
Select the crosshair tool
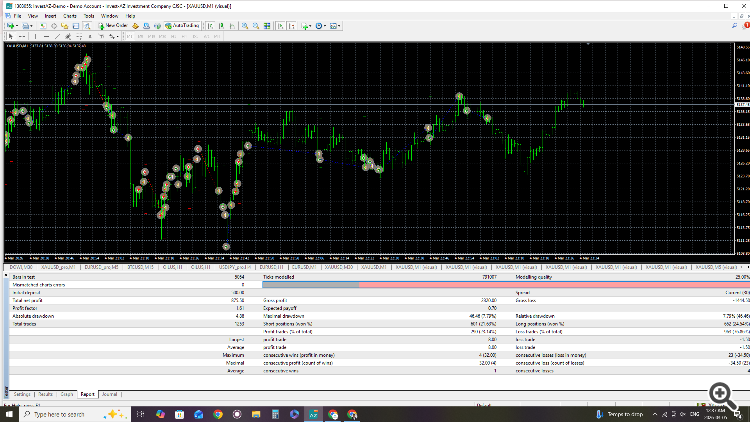point(22,36)
